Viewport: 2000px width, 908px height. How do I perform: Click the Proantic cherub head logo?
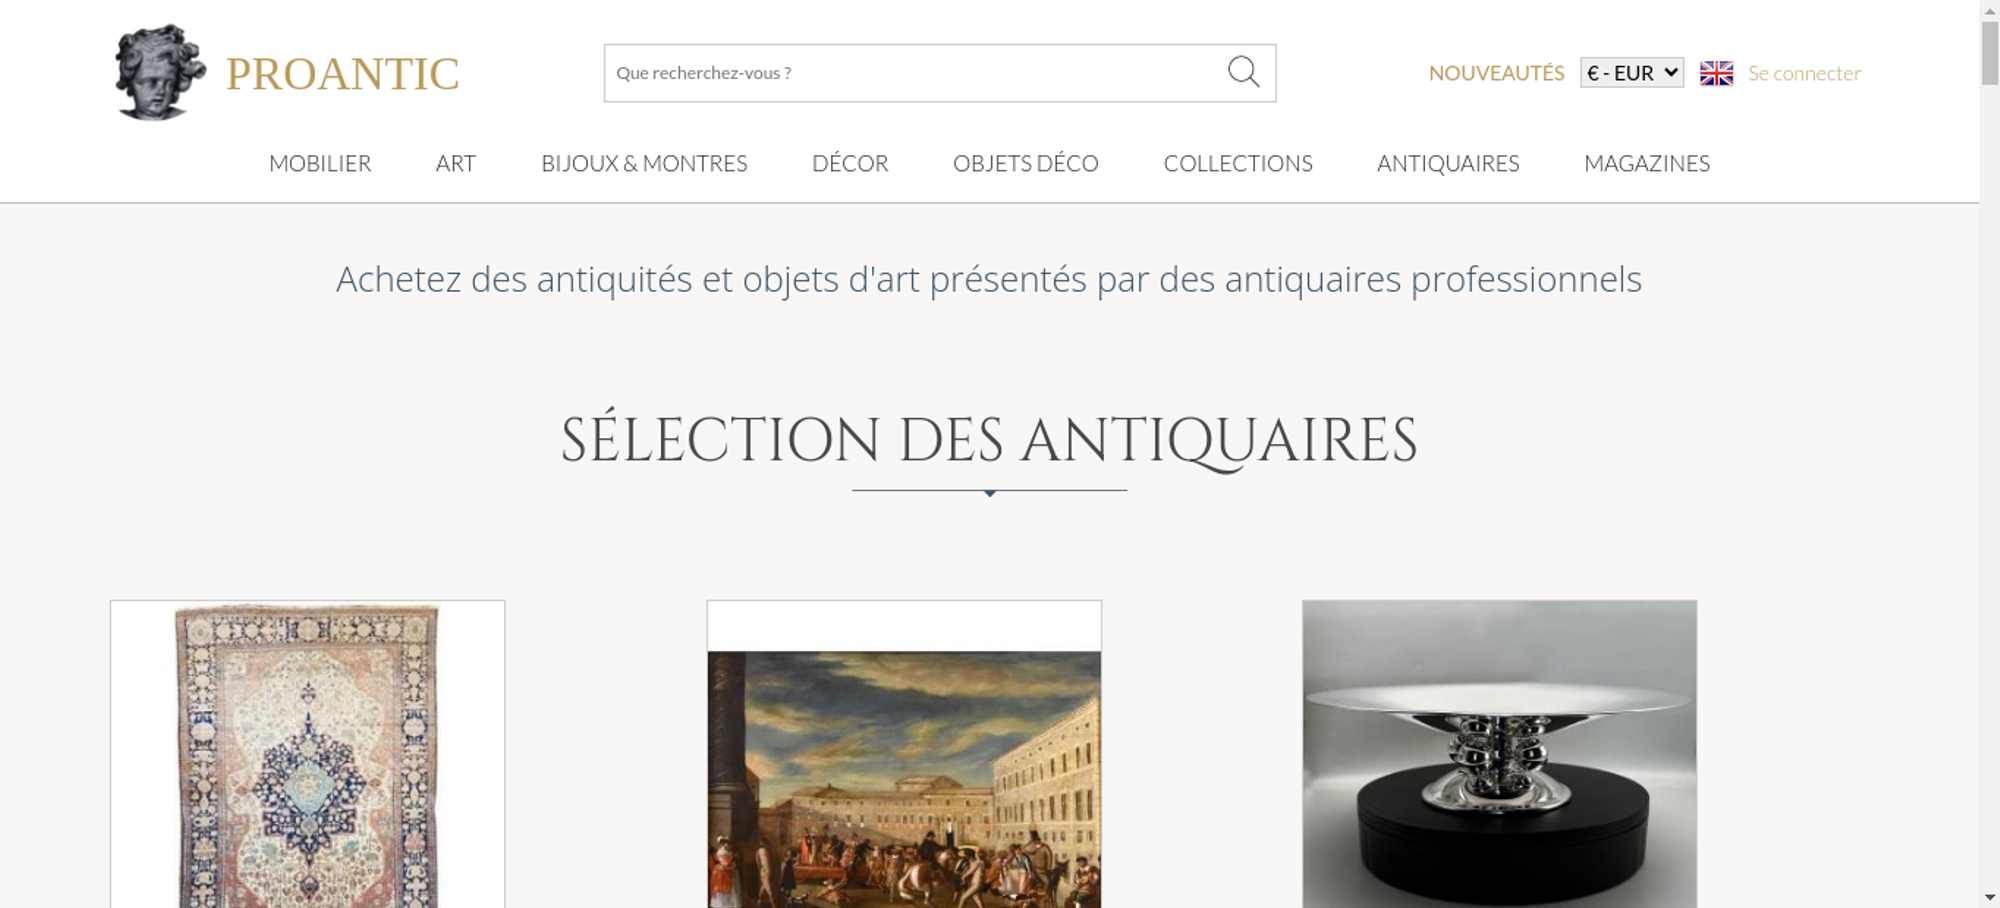pos(160,72)
